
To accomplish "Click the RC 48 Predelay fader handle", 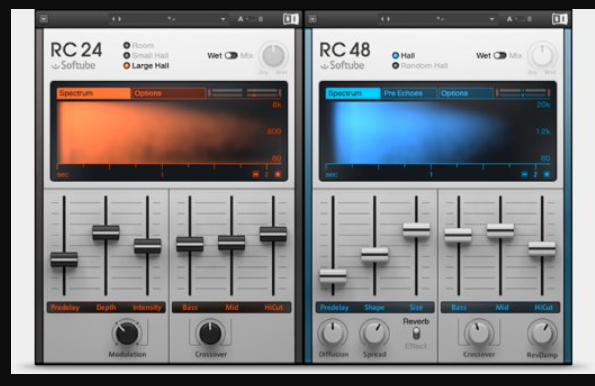I will tap(333, 276).
